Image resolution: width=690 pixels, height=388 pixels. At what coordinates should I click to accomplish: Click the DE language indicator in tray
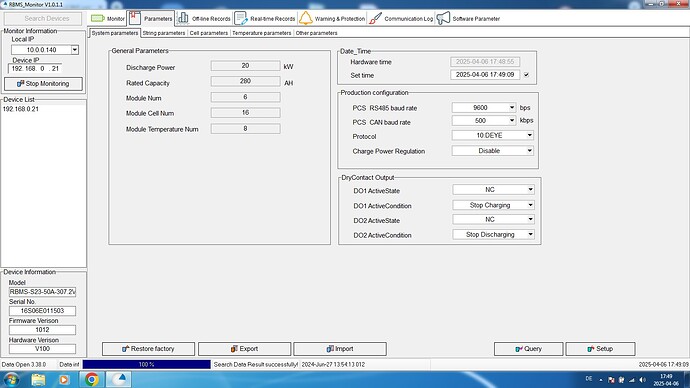click(589, 379)
